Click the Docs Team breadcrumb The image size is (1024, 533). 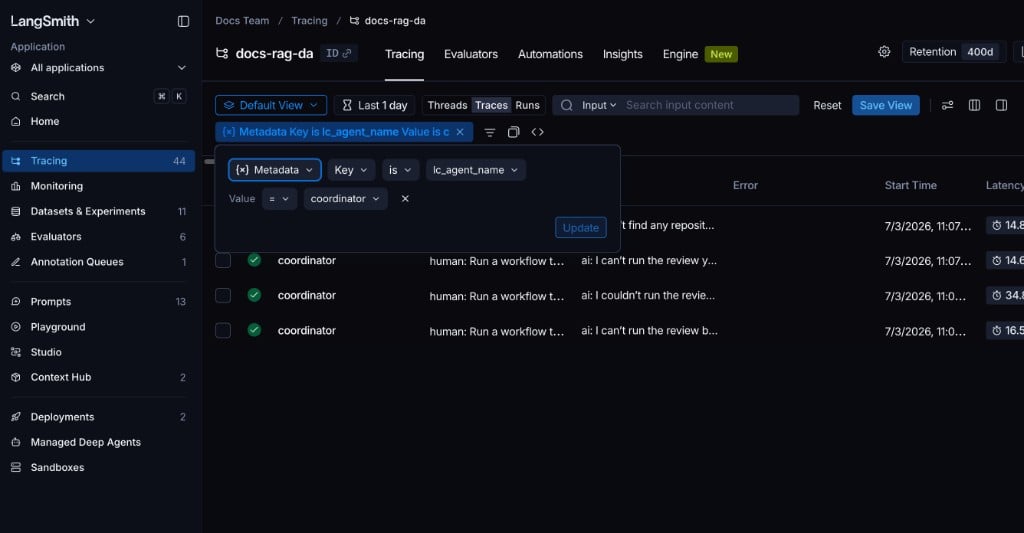242,21
